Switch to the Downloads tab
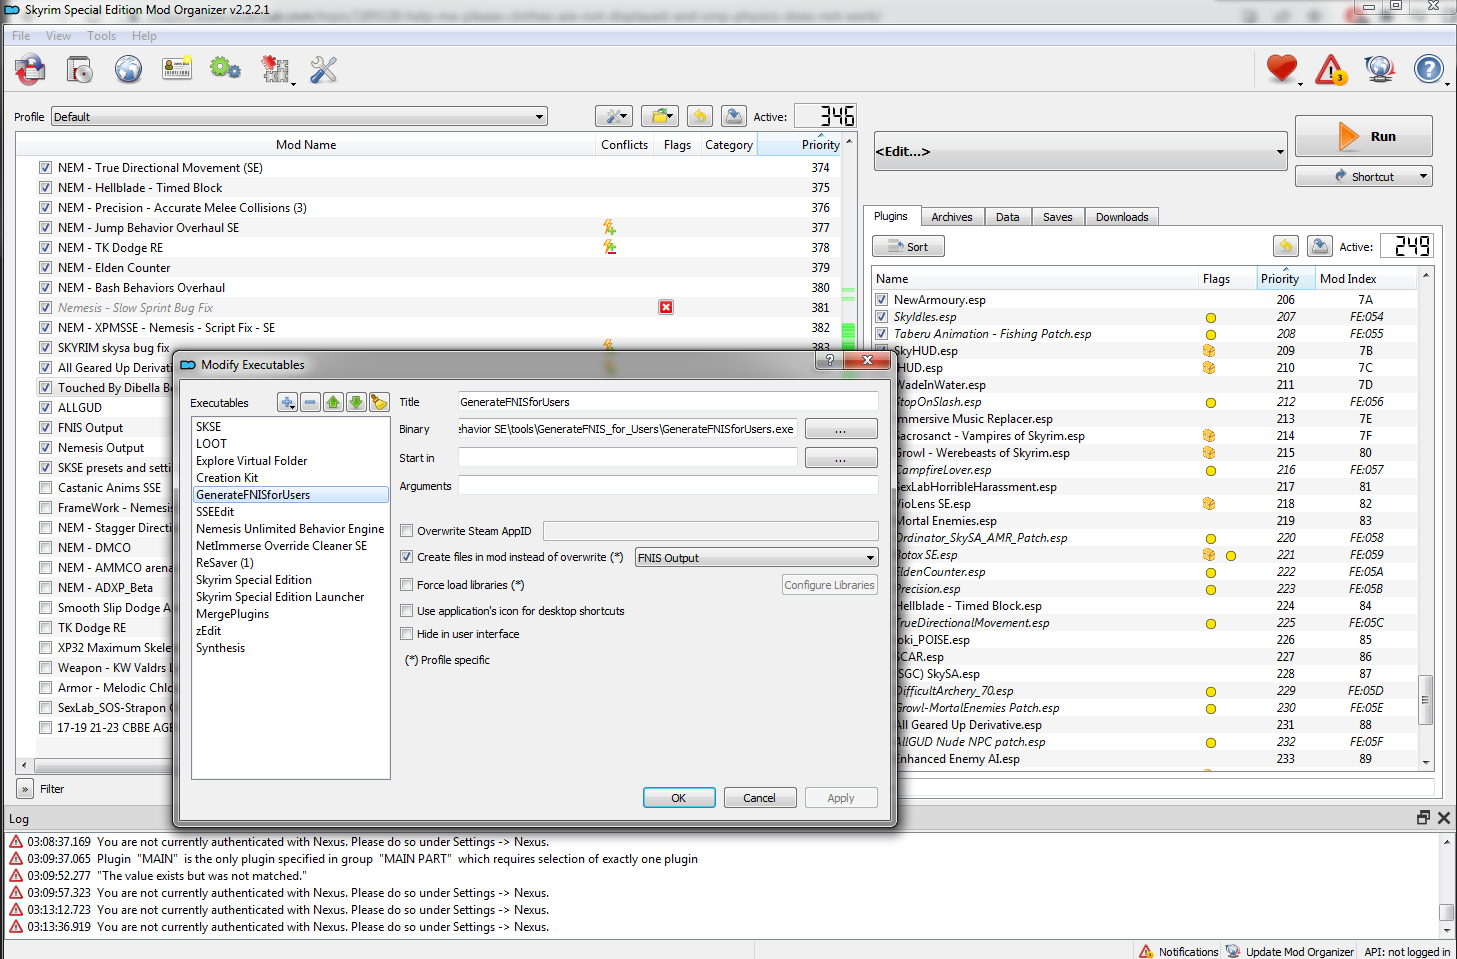 pyautogui.click(x=1122, y=217)
